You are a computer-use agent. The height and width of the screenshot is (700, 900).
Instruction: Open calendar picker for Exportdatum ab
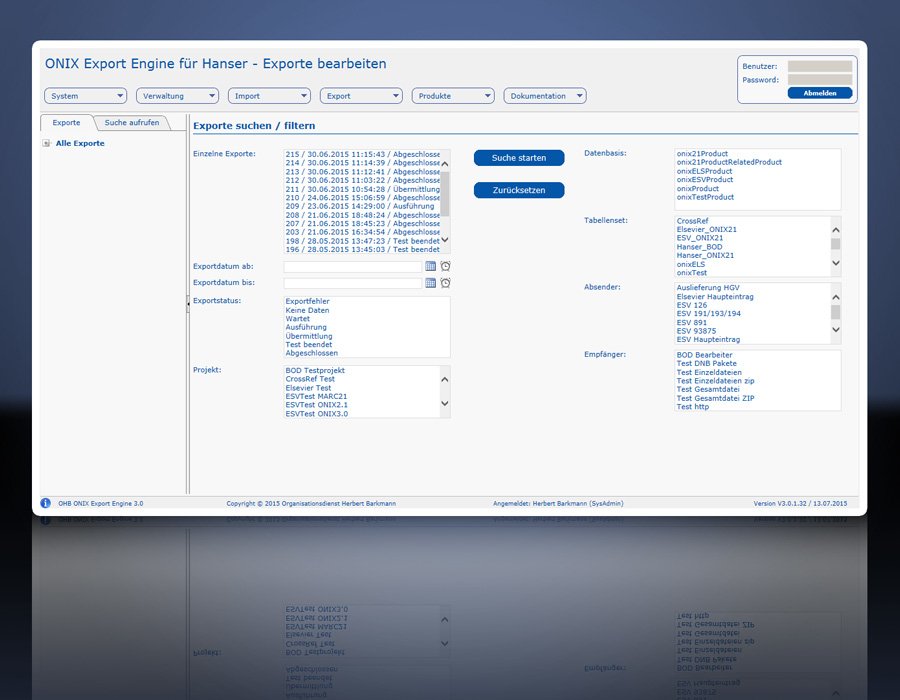(430, 266)
